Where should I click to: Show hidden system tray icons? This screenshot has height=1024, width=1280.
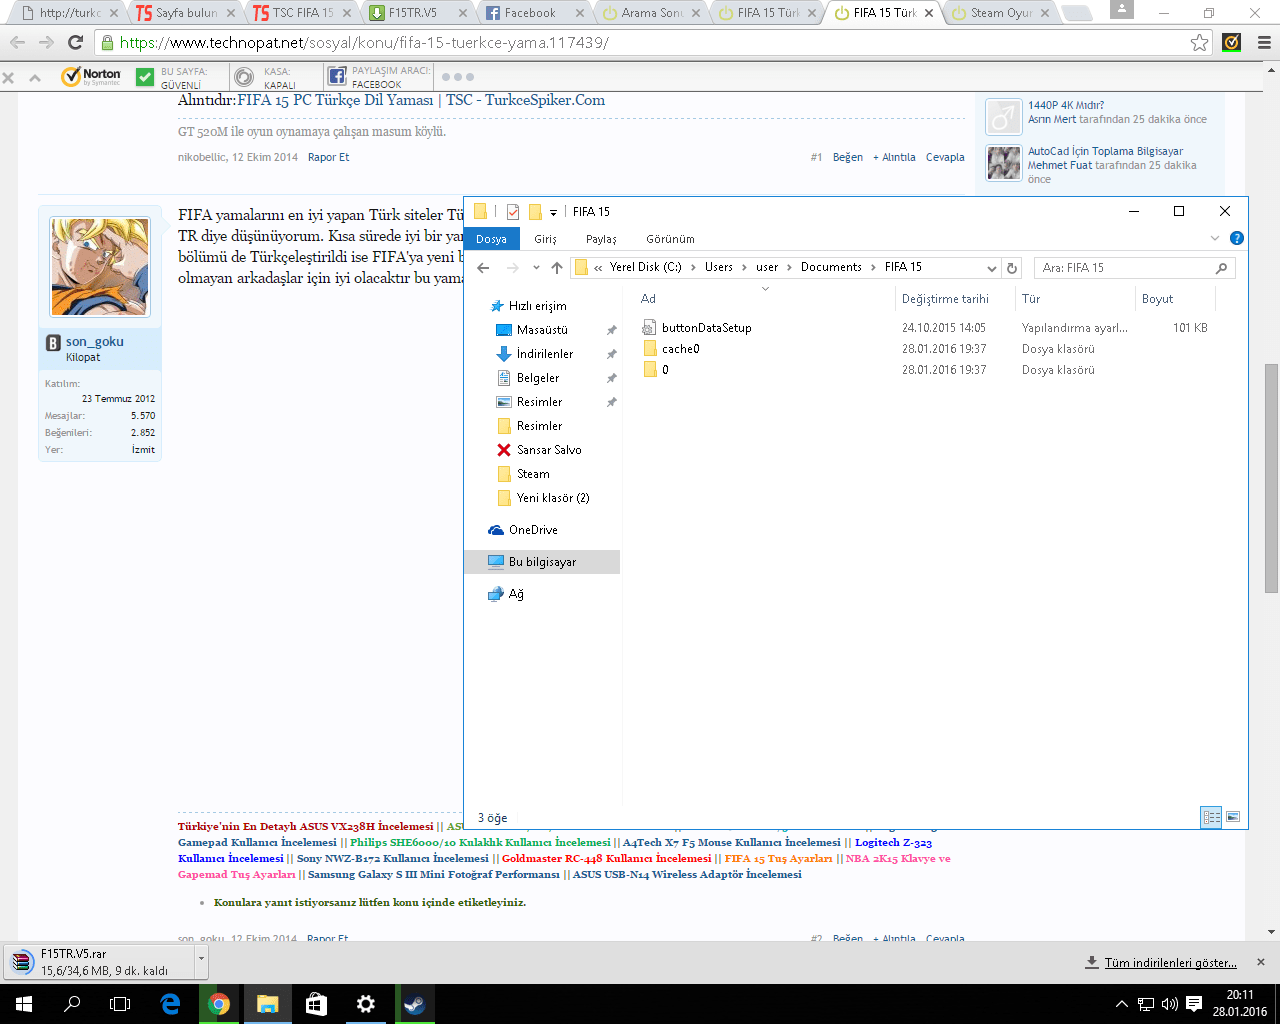[1121, 1004]
